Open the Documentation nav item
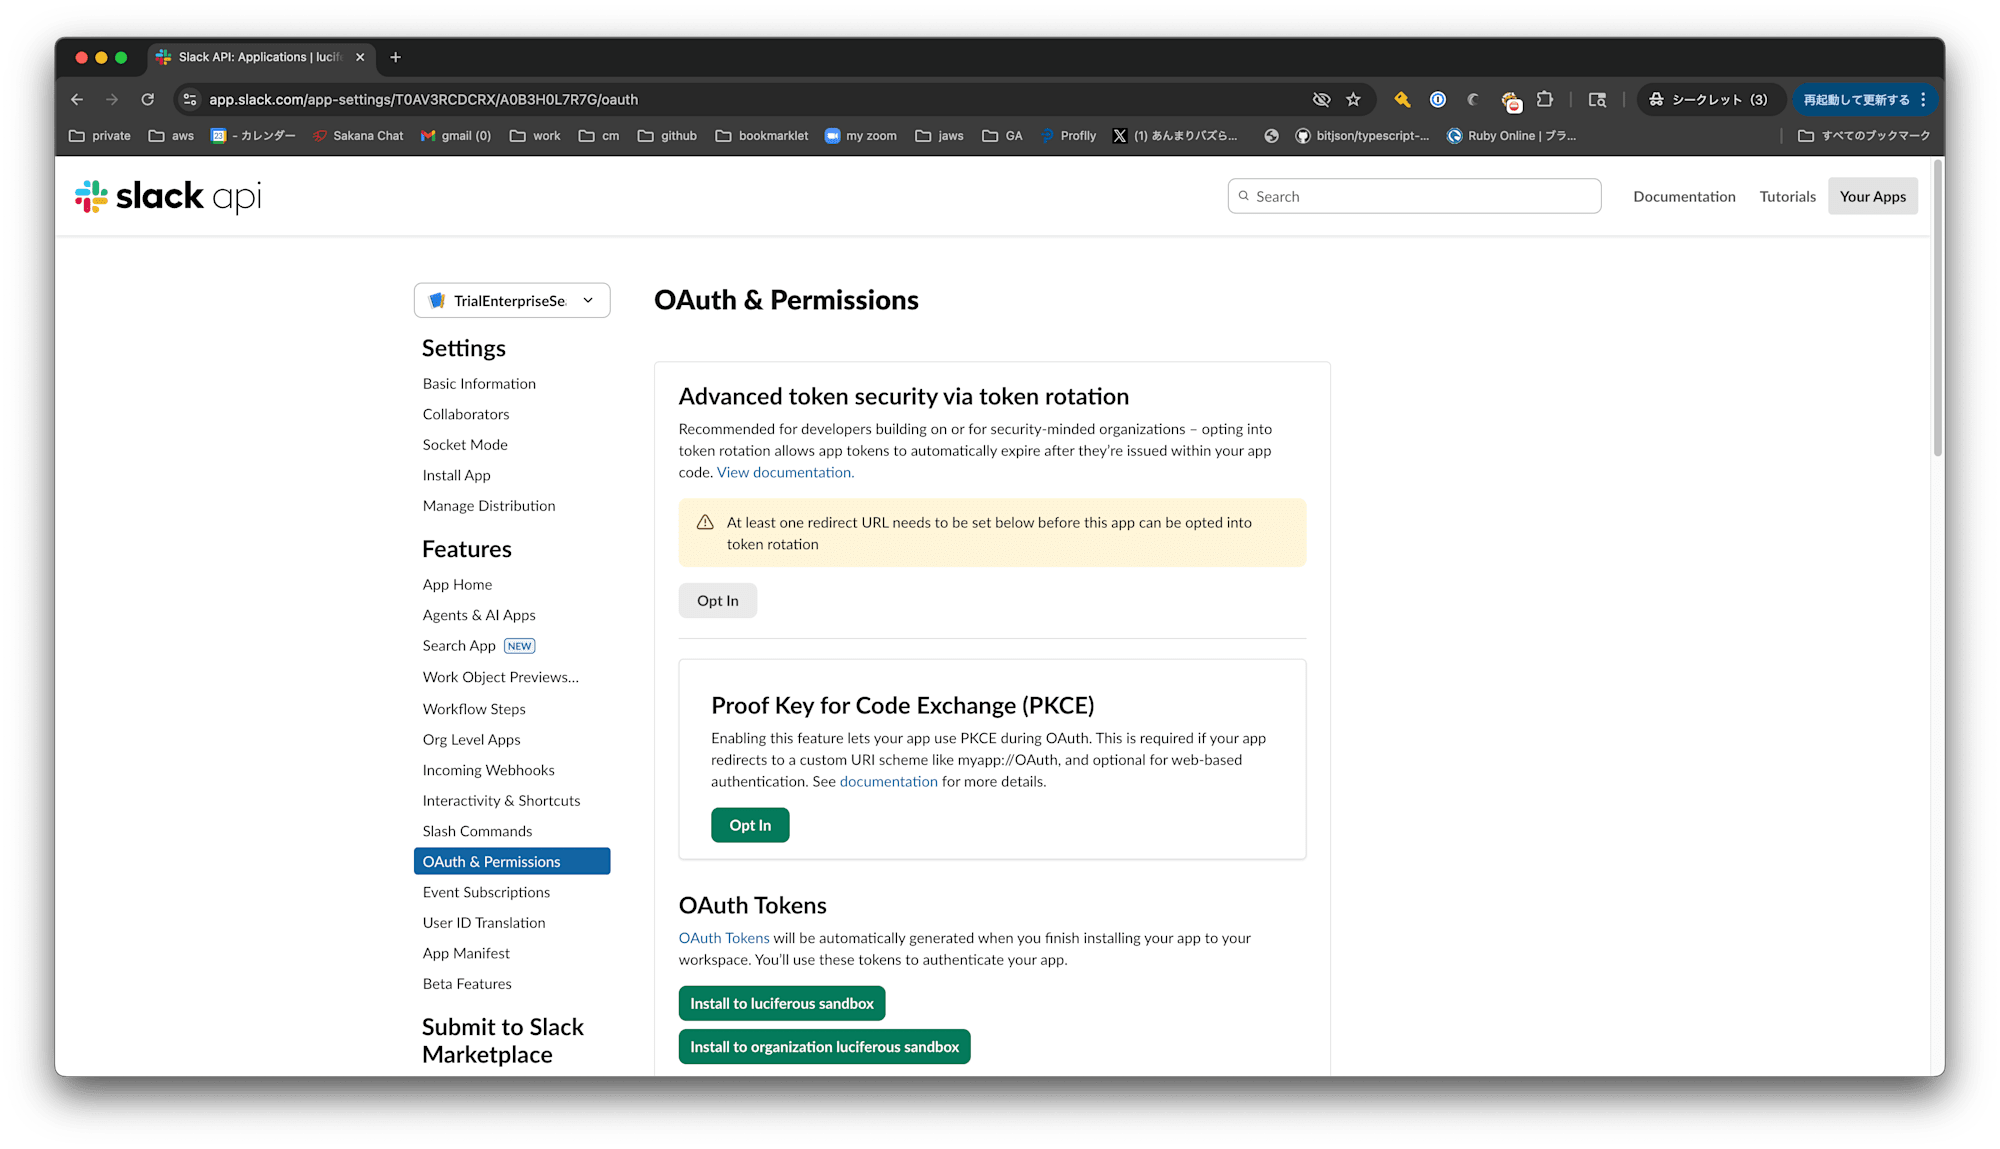 pos(1684,196)
